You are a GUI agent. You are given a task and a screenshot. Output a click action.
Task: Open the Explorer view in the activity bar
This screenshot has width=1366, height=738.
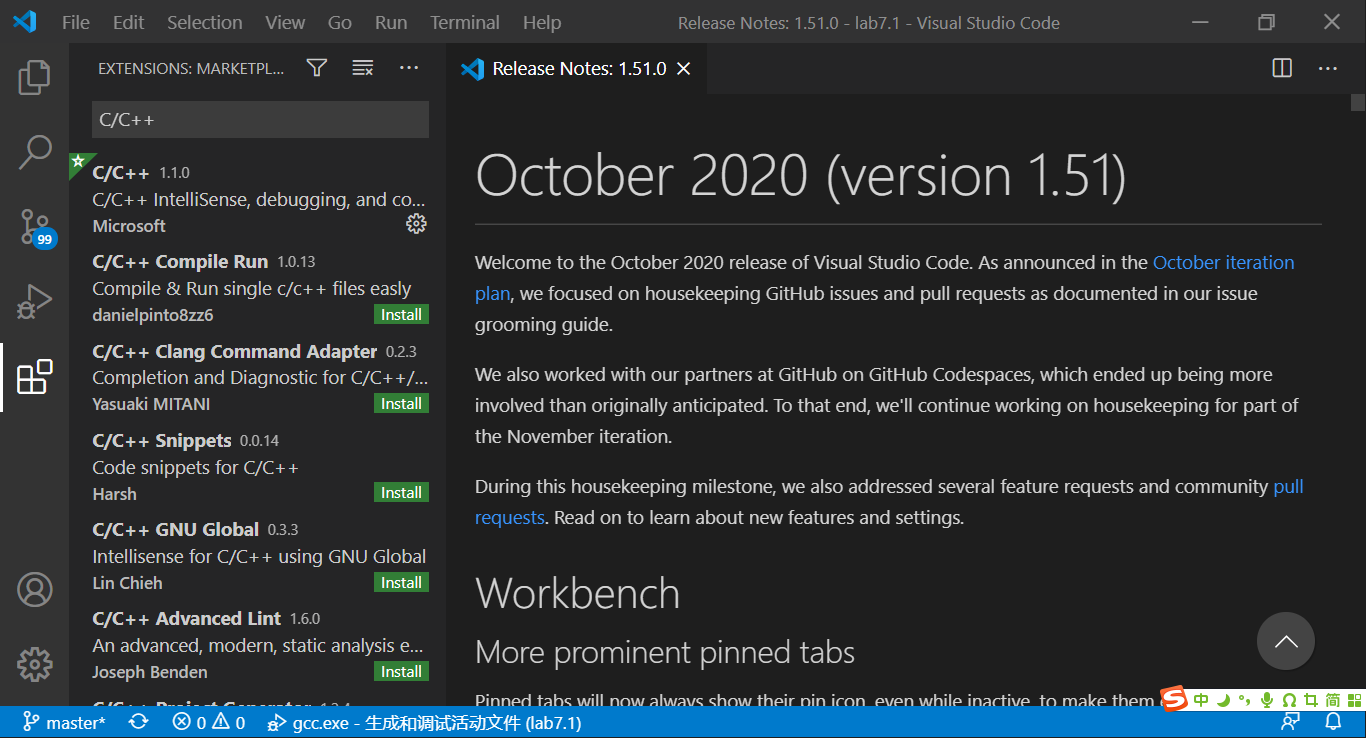[x=34, y=77]
